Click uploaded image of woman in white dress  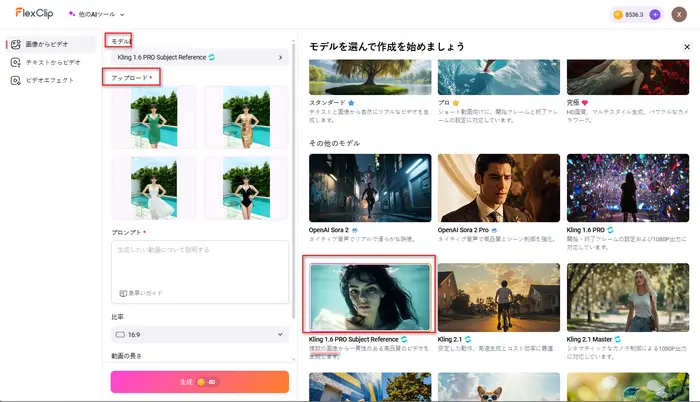tap(154, 188)
